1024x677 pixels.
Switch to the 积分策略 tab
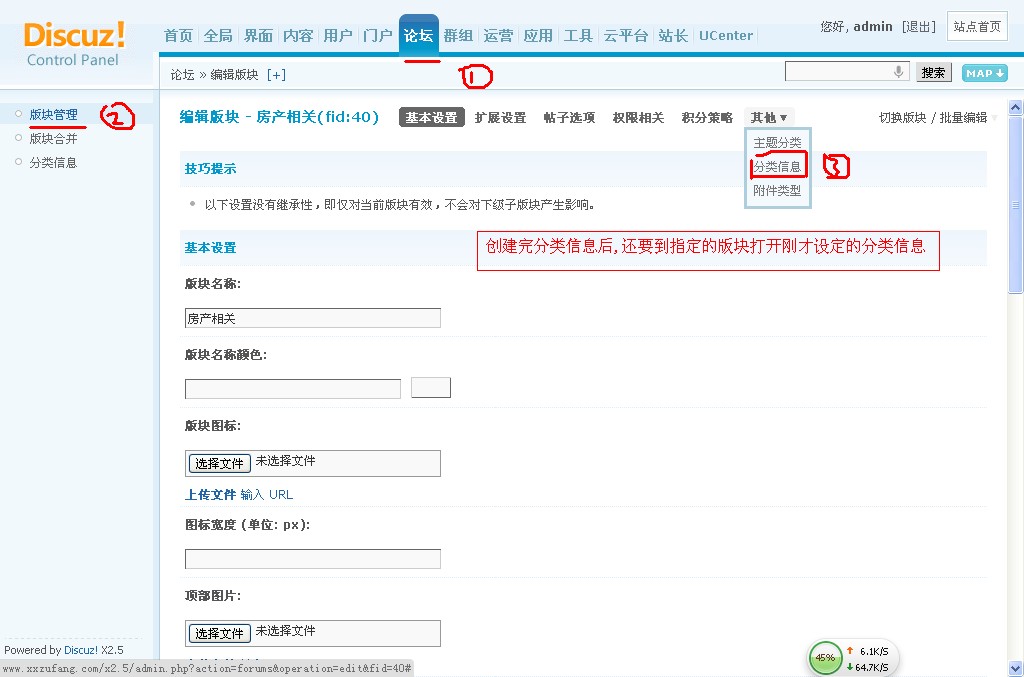(707, 118)
